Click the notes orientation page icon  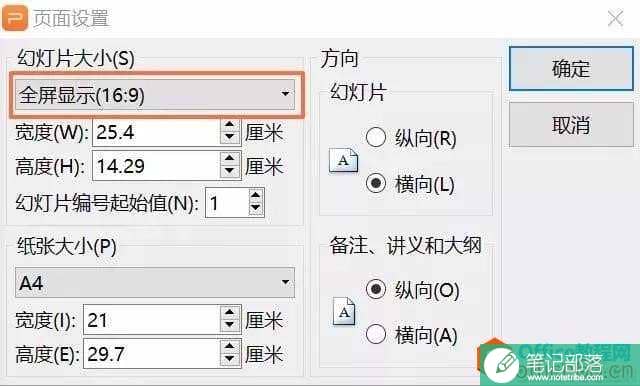pyautogui.click(x=344, y=311)
